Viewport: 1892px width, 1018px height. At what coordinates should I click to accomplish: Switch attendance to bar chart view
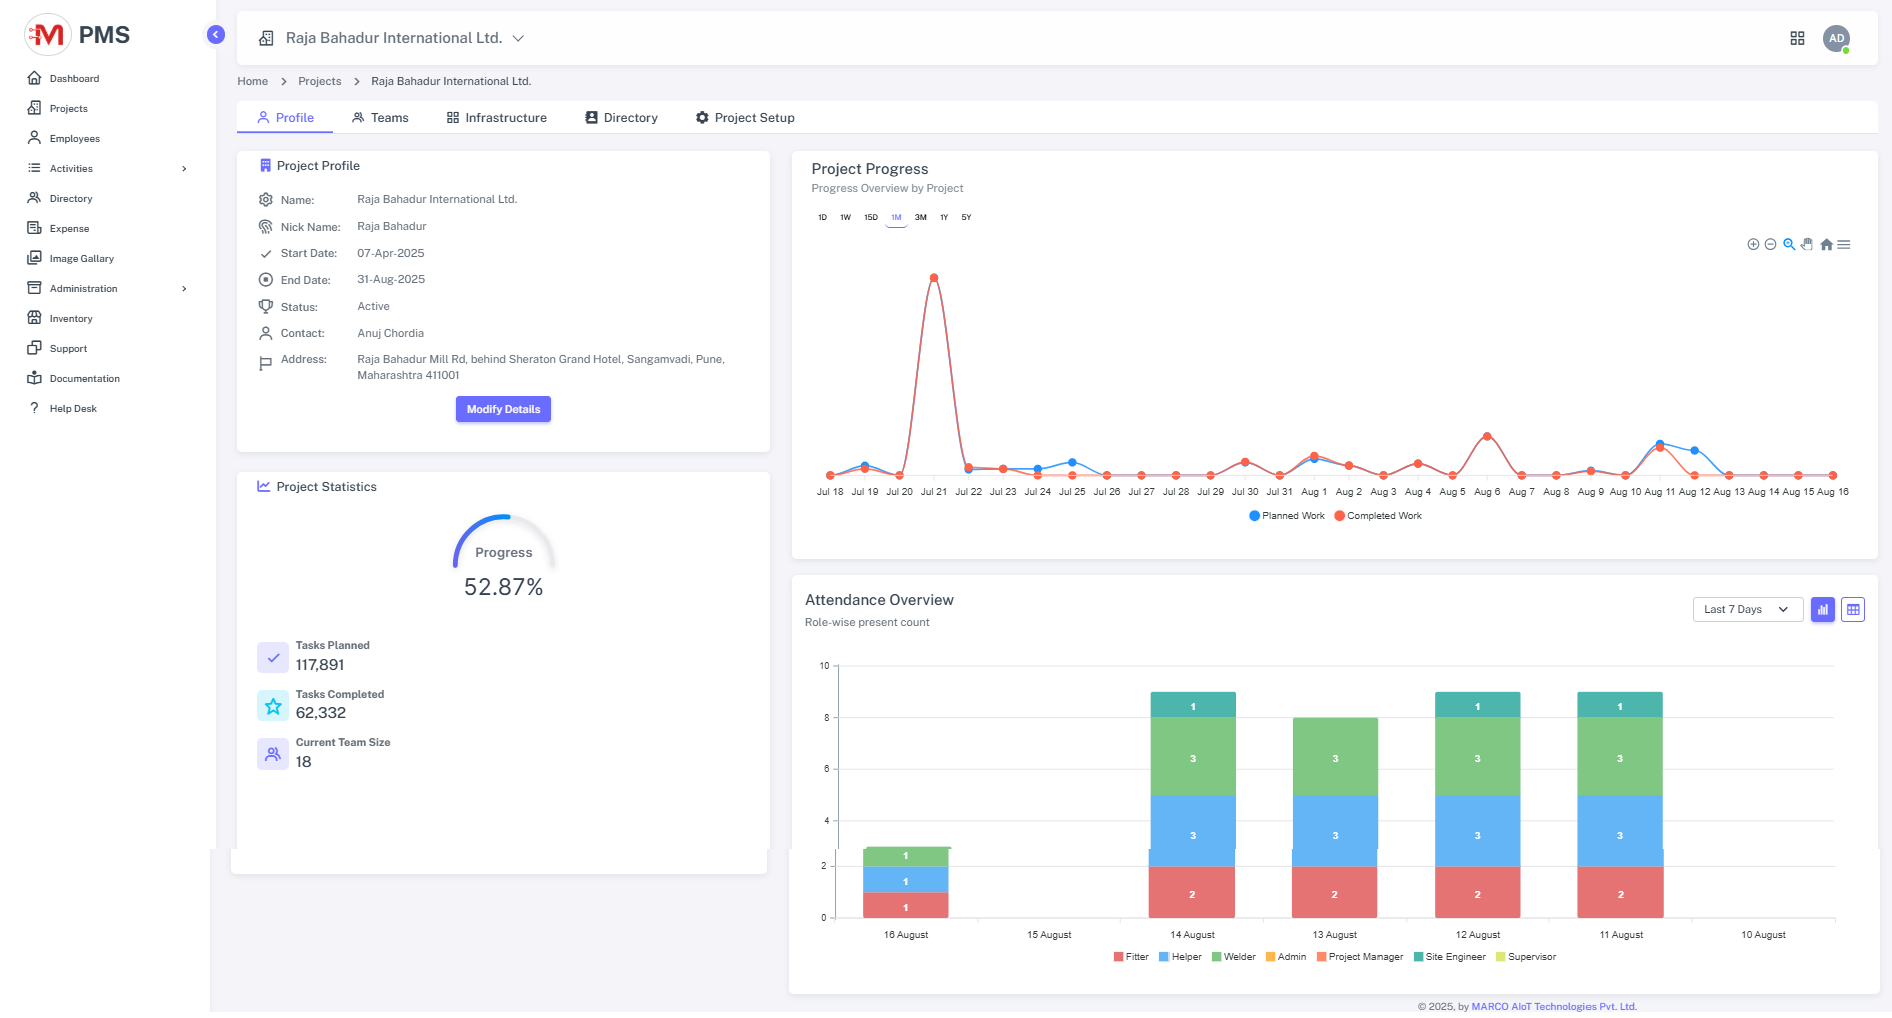coord(1822,610)
